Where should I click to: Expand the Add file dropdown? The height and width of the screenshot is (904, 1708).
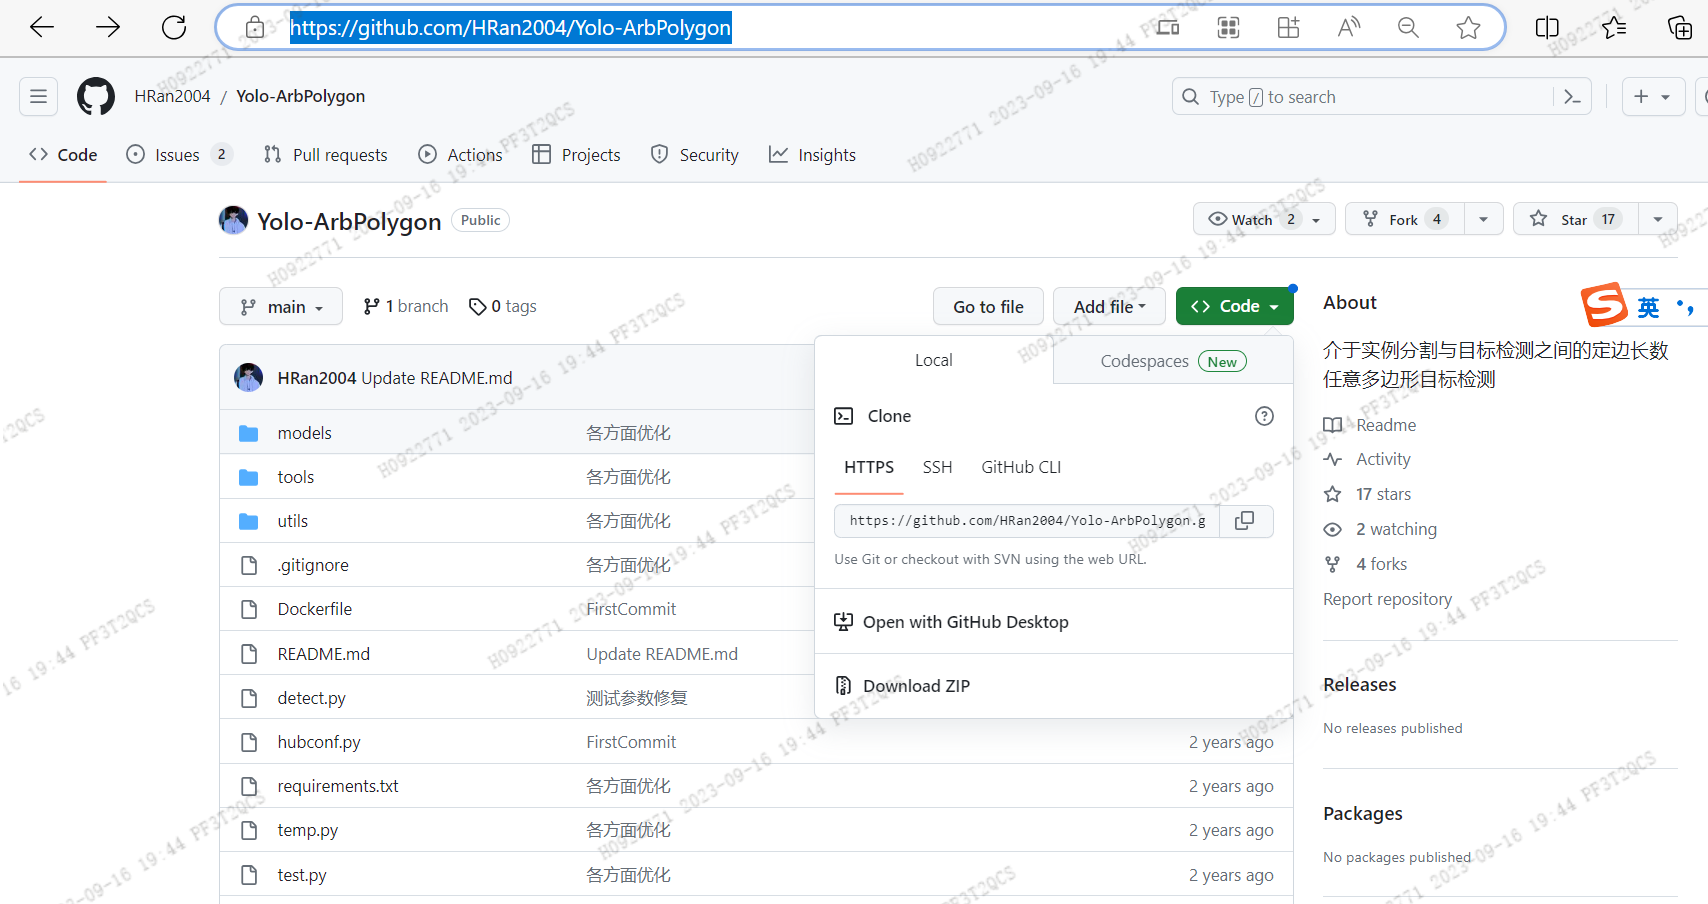coord(1109,306)
